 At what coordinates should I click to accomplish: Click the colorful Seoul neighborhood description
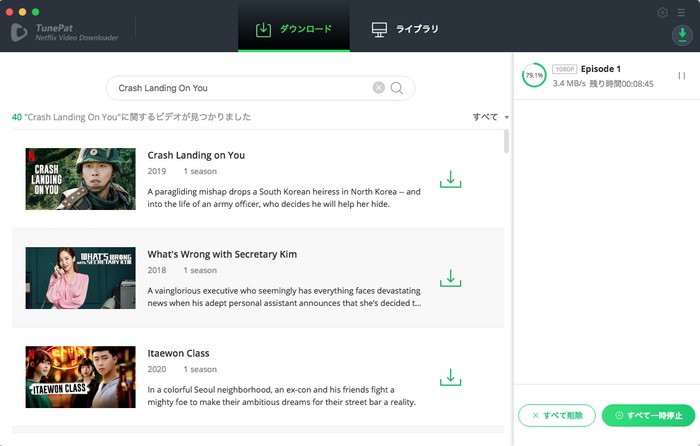click(282, 396)
